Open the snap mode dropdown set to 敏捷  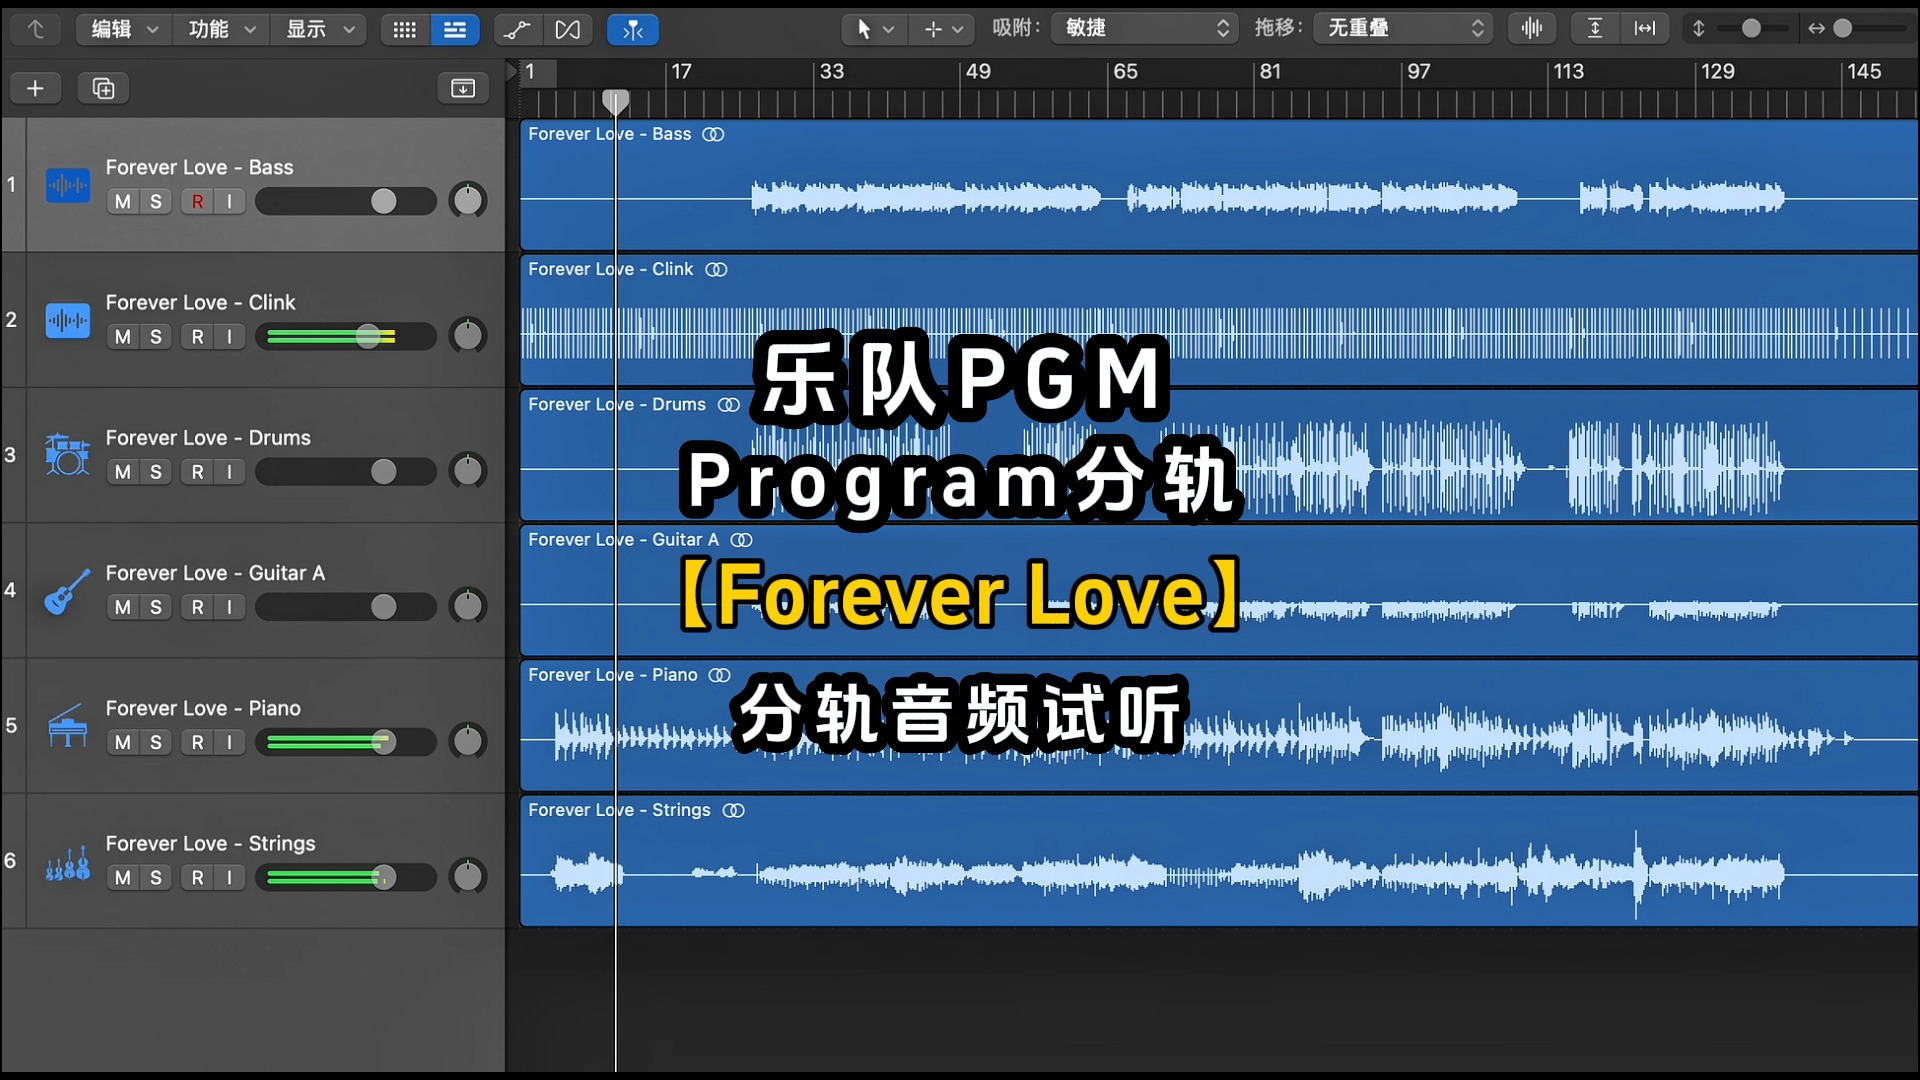click(1143, 28)
